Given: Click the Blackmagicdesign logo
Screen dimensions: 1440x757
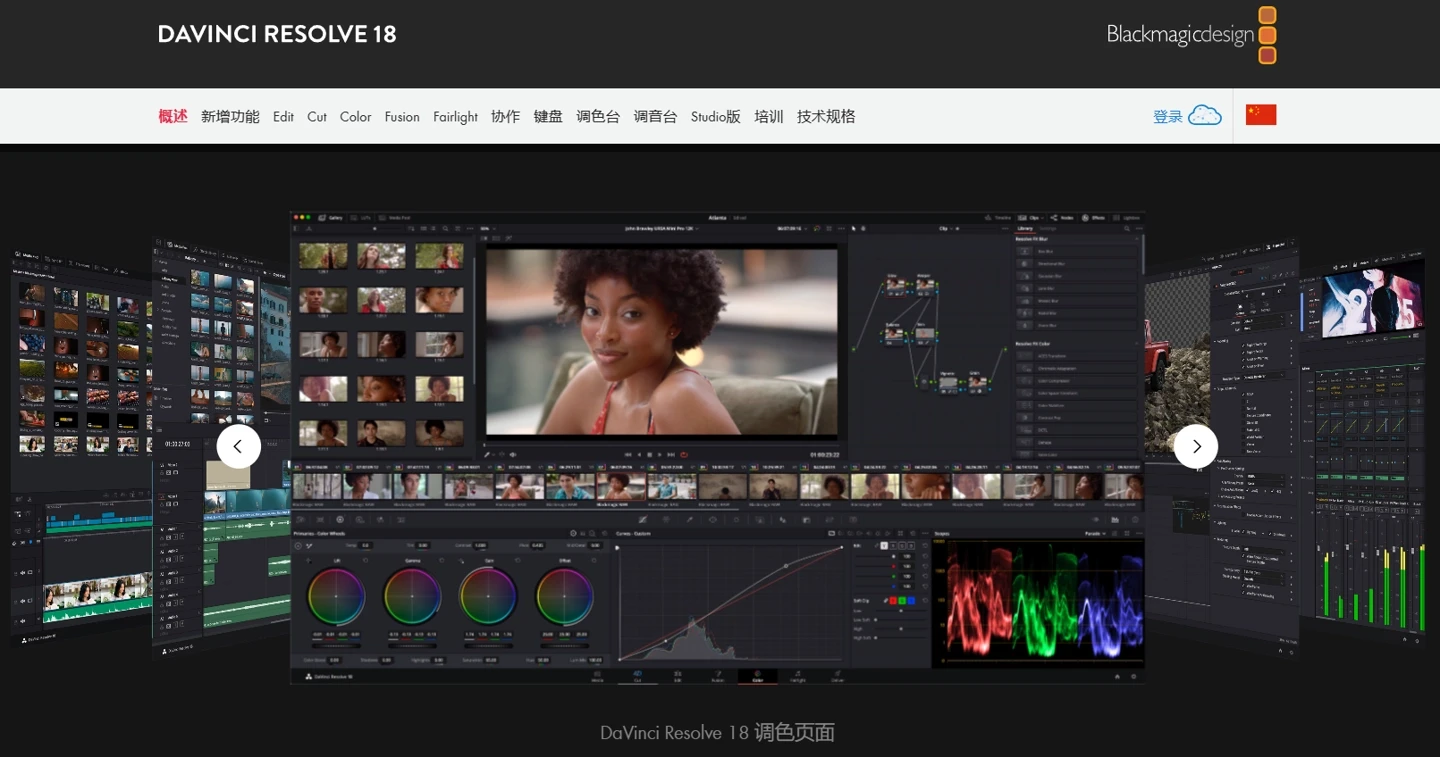Looking at the screenshot, I should coord(1191,35).
